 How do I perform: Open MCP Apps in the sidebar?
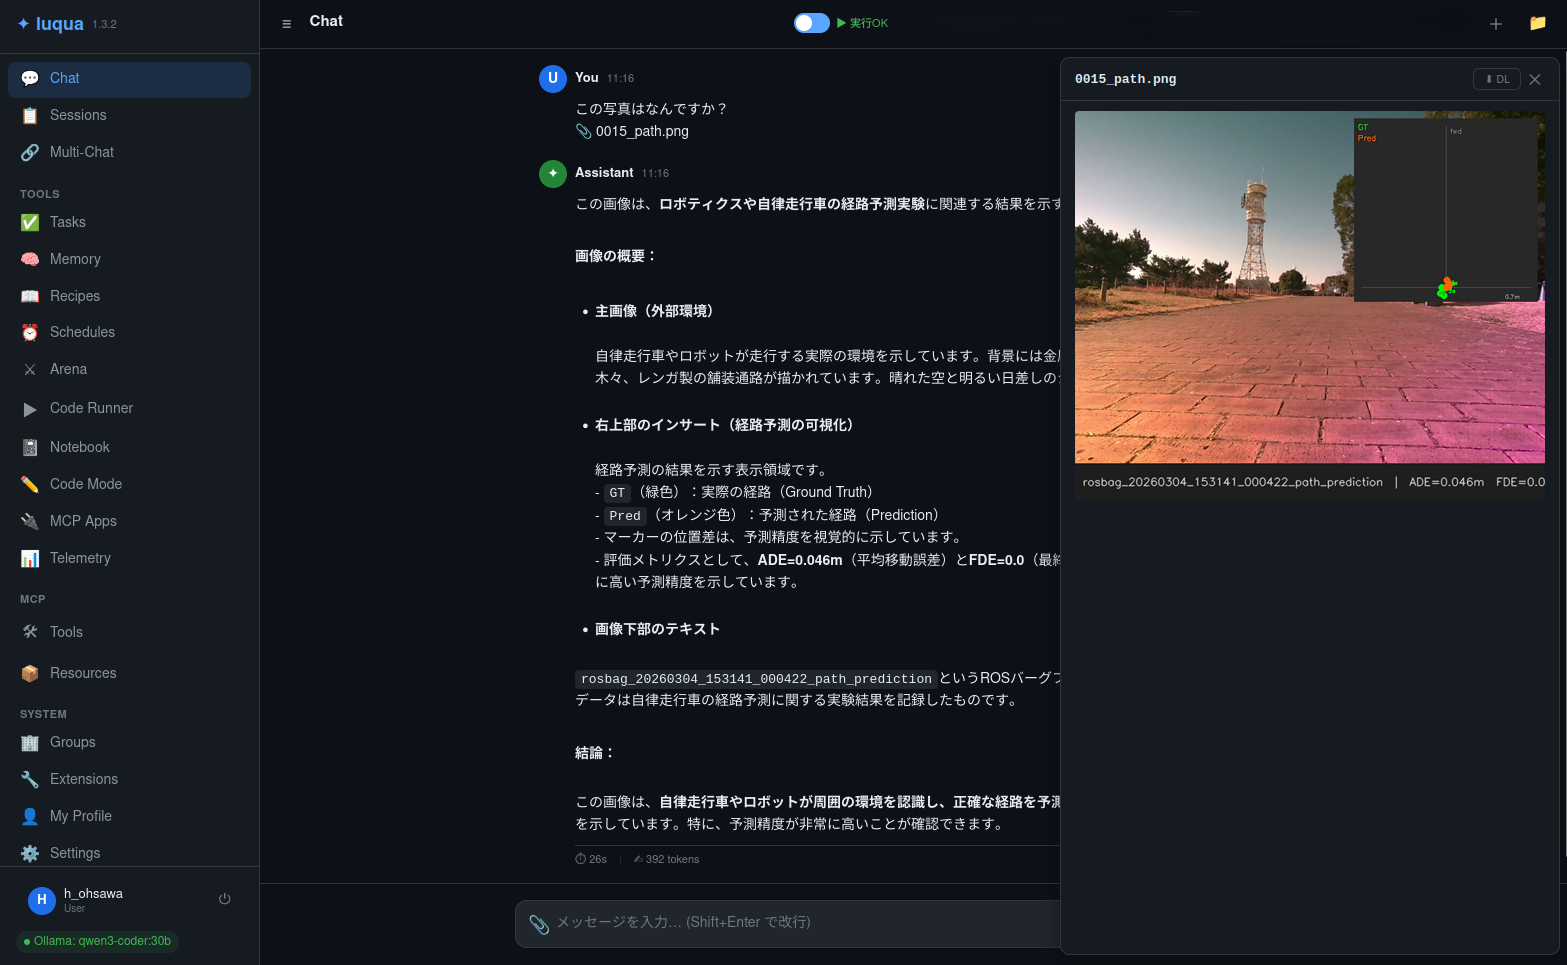tap(83, 521)
